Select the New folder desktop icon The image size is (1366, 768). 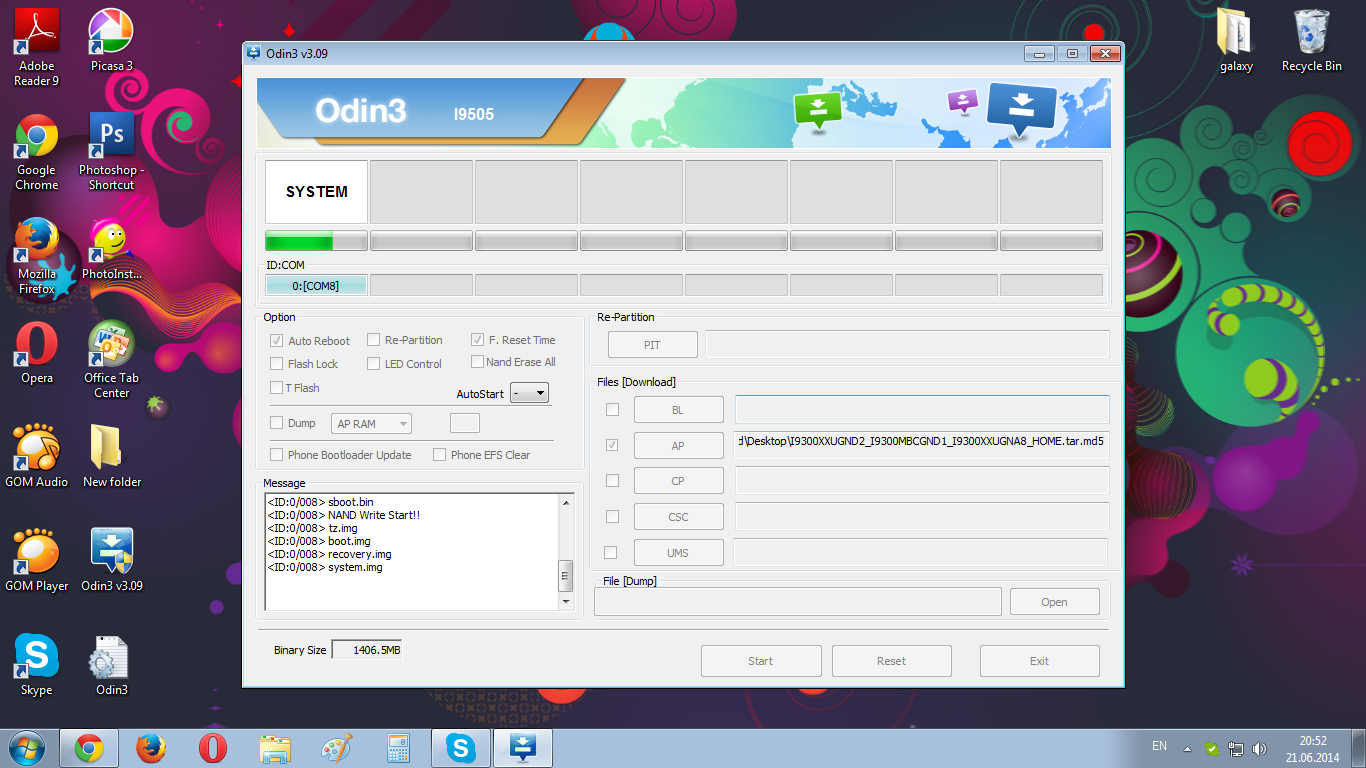tap(112, 457)
